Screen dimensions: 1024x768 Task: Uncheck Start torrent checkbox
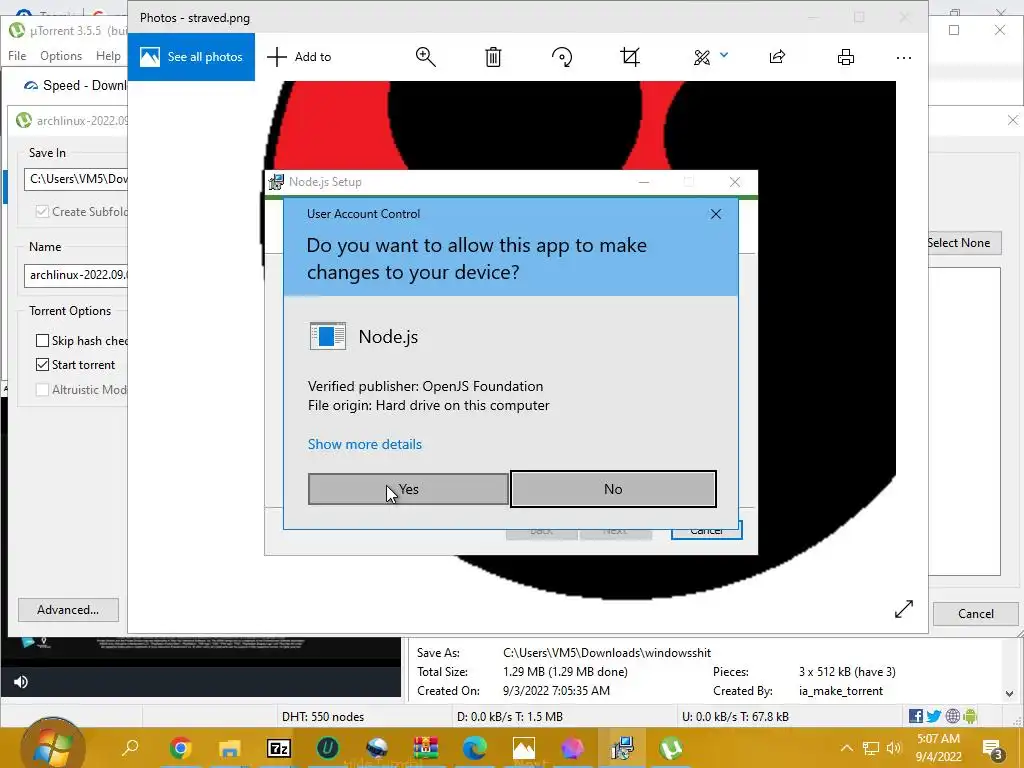42,365
